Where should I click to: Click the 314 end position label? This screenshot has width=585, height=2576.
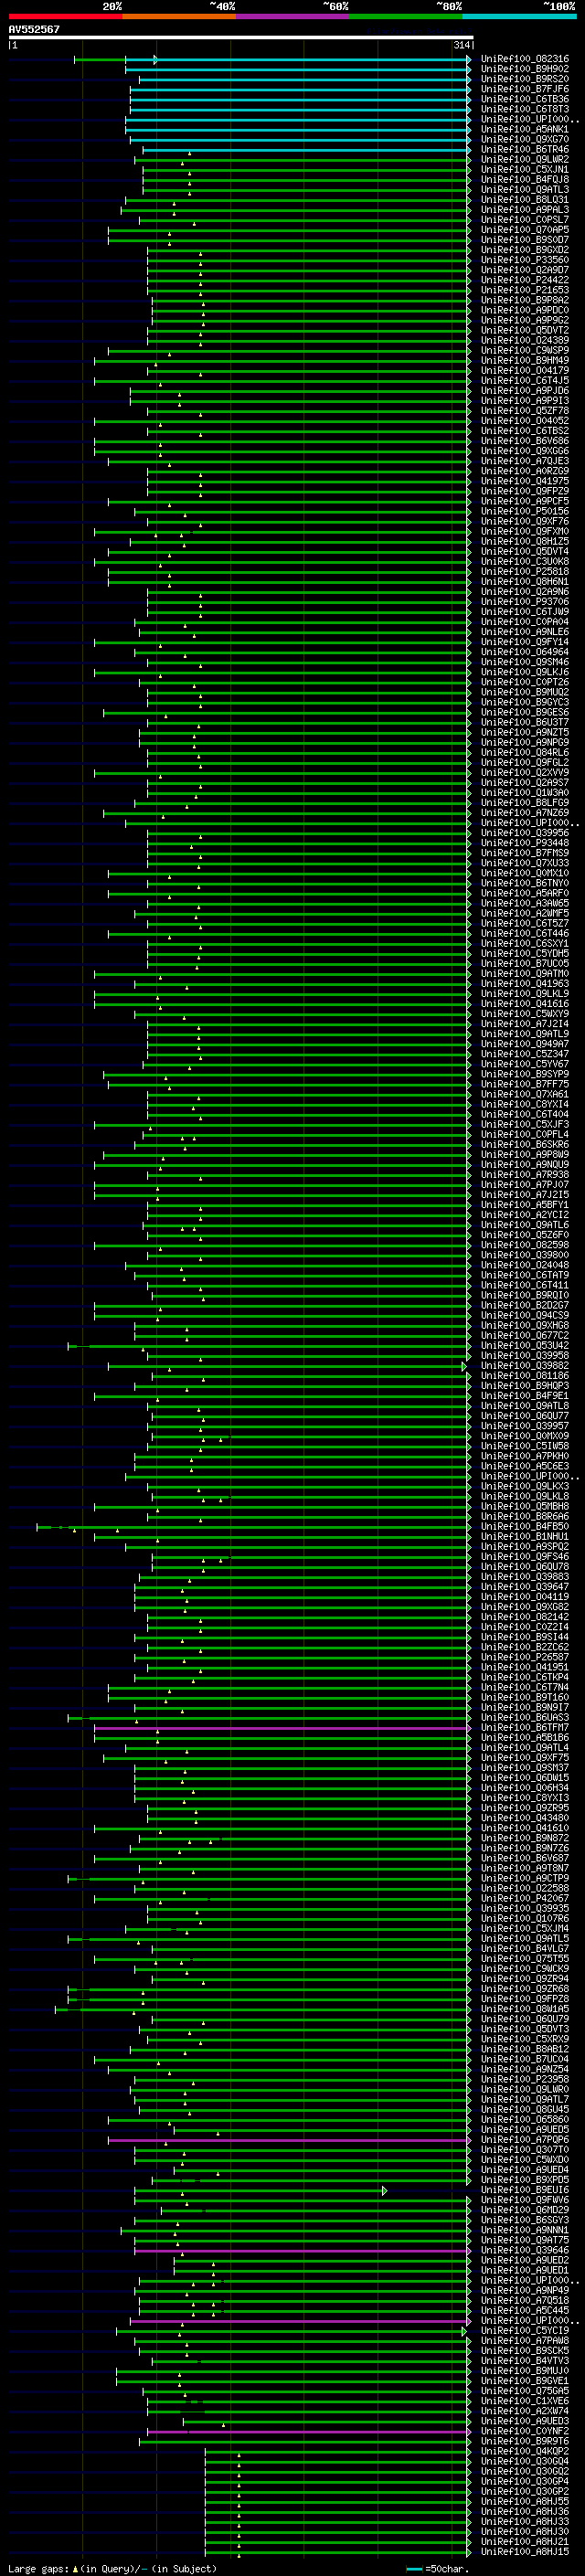(x=462, y=45)
